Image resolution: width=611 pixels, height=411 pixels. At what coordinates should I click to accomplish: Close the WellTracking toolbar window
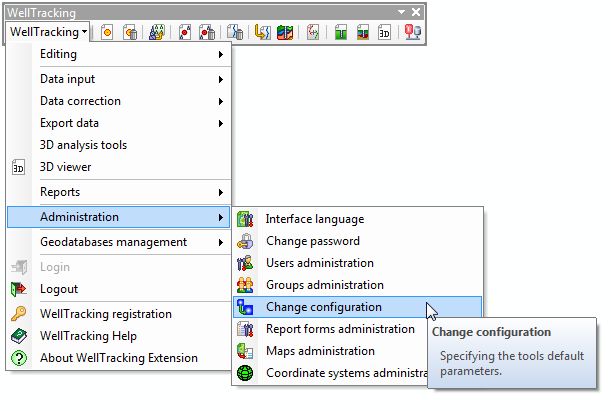[x=416, y=12]
